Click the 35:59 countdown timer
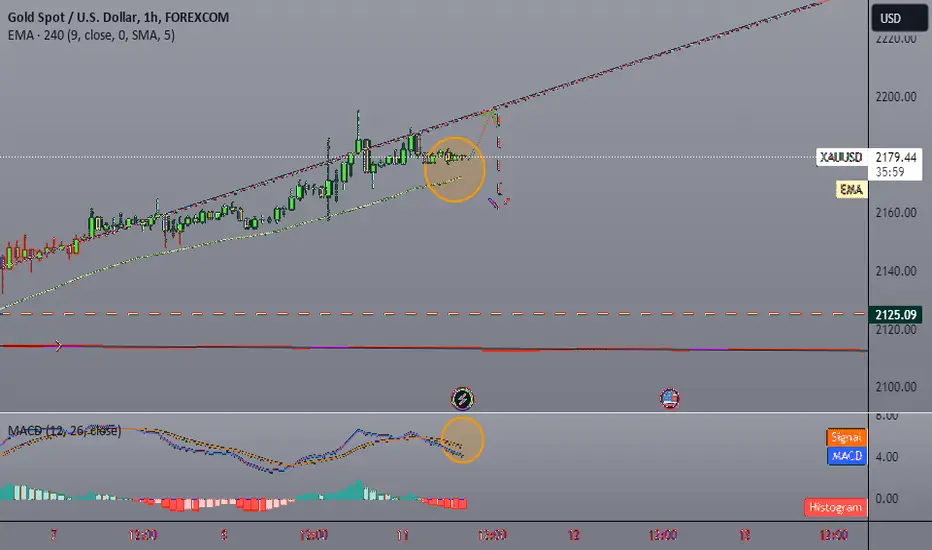 889,172
